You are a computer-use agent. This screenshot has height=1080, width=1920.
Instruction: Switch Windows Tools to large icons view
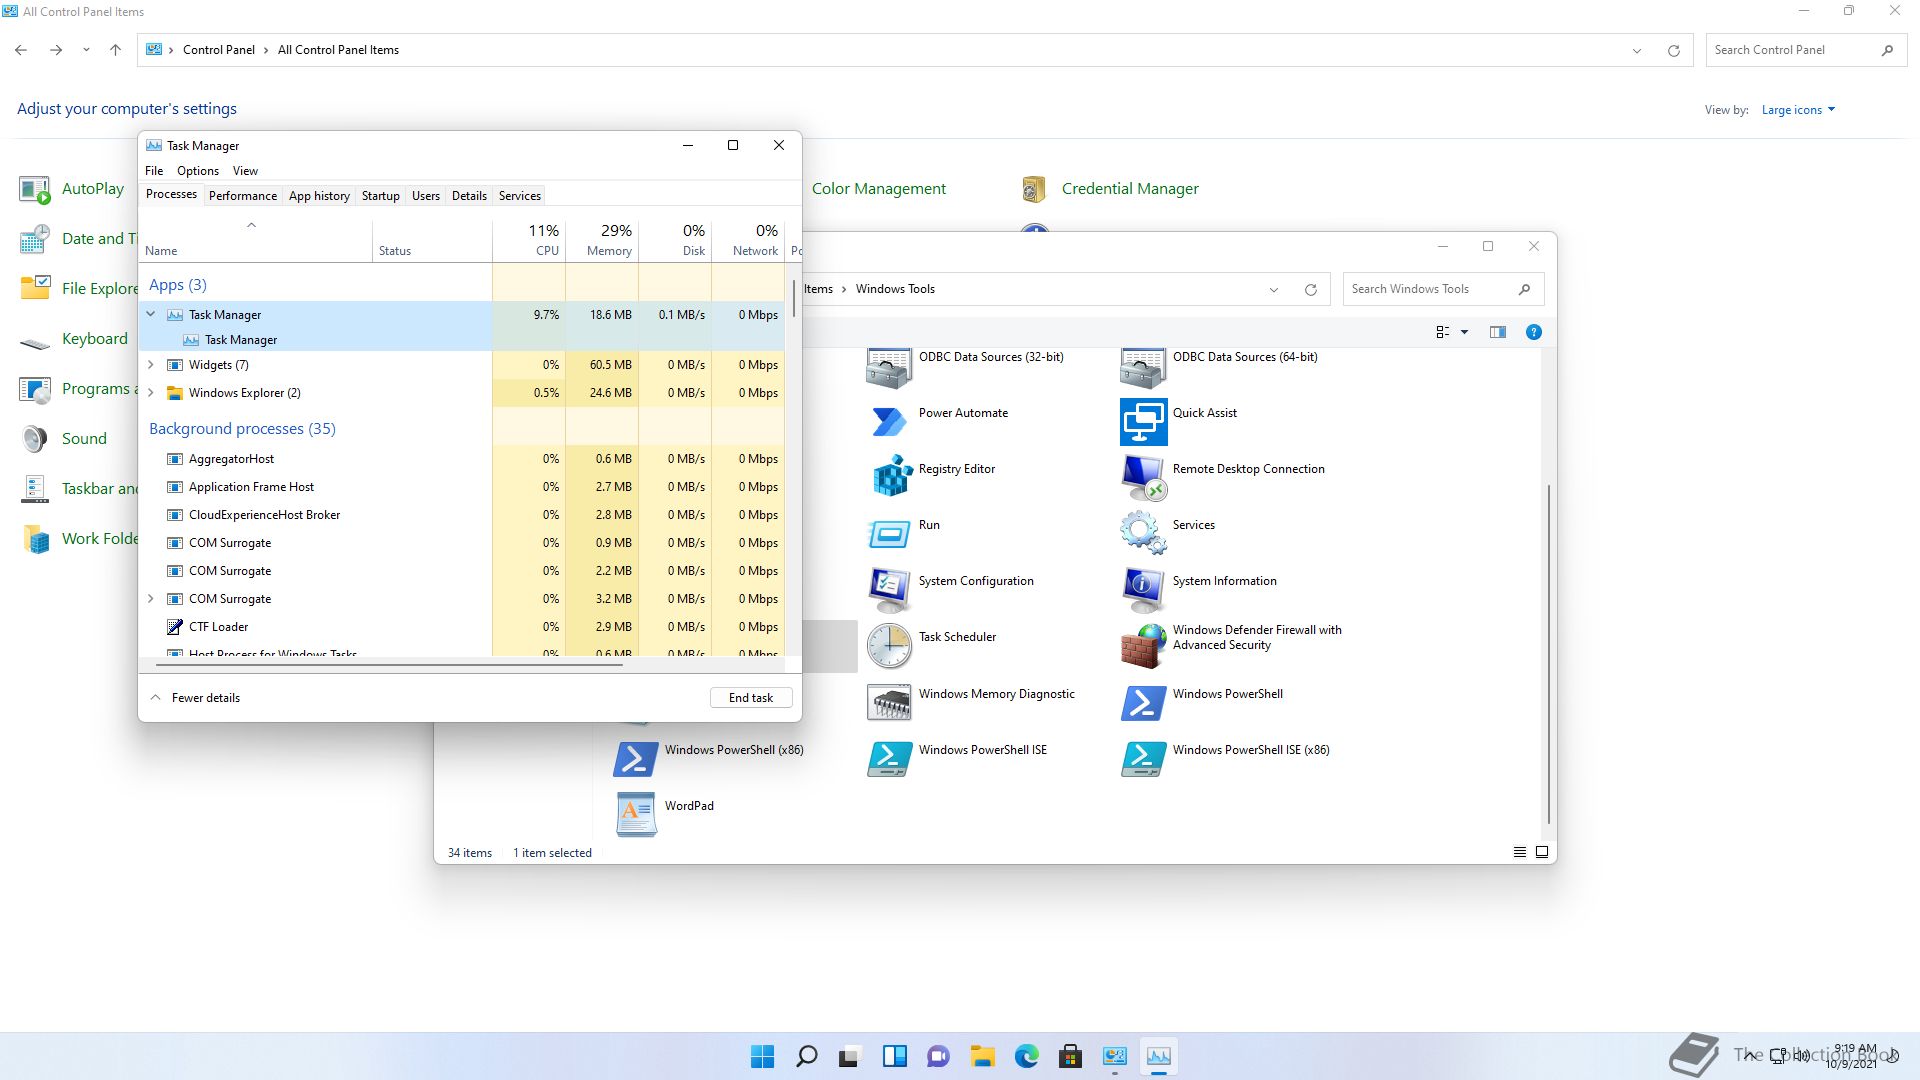(x=1542, y=852)
